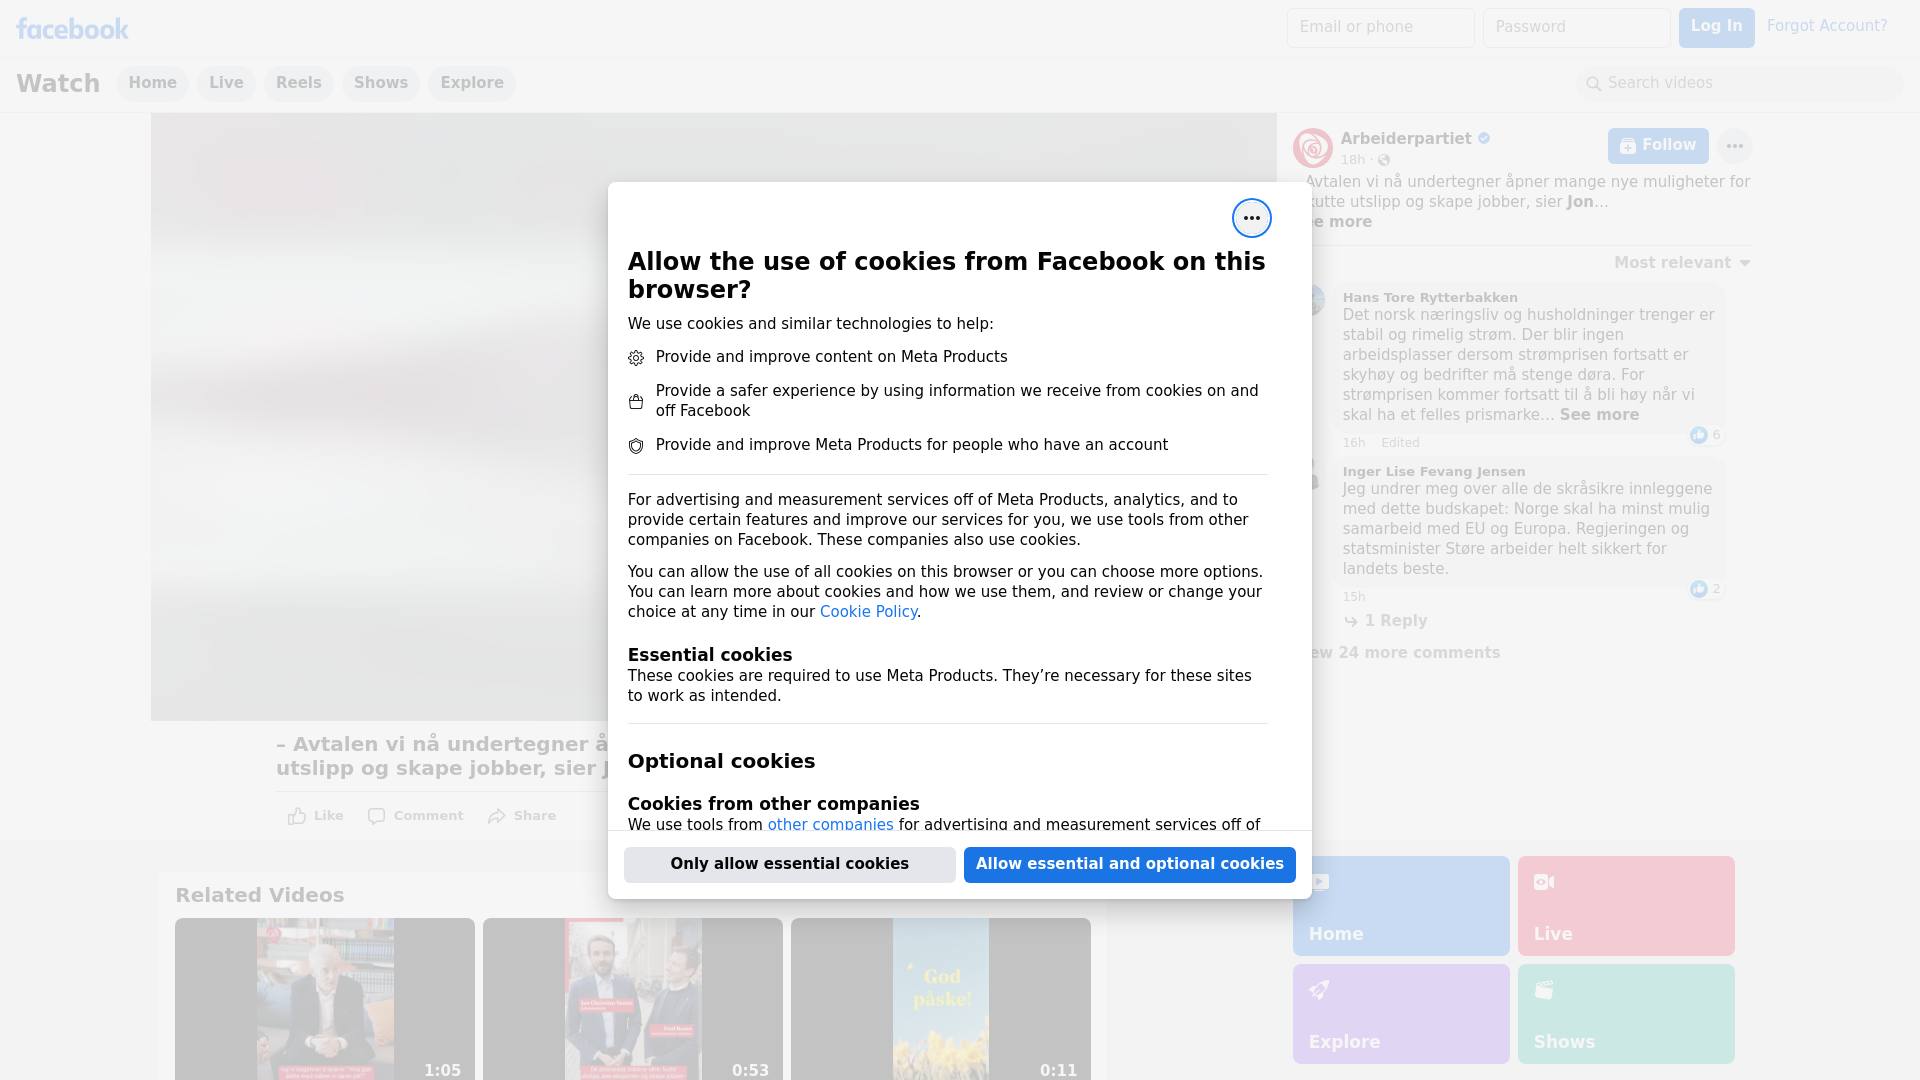Open the Home tile with video icon
Viewport: 1920px width, 1080px height.
pyautogui.click(x=1400, y=906)
